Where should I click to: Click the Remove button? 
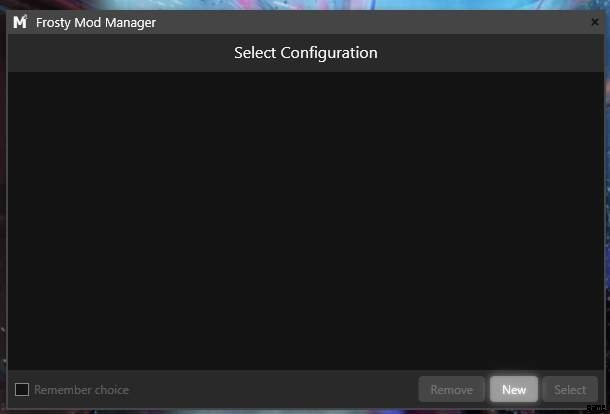(x=451, y=390)
